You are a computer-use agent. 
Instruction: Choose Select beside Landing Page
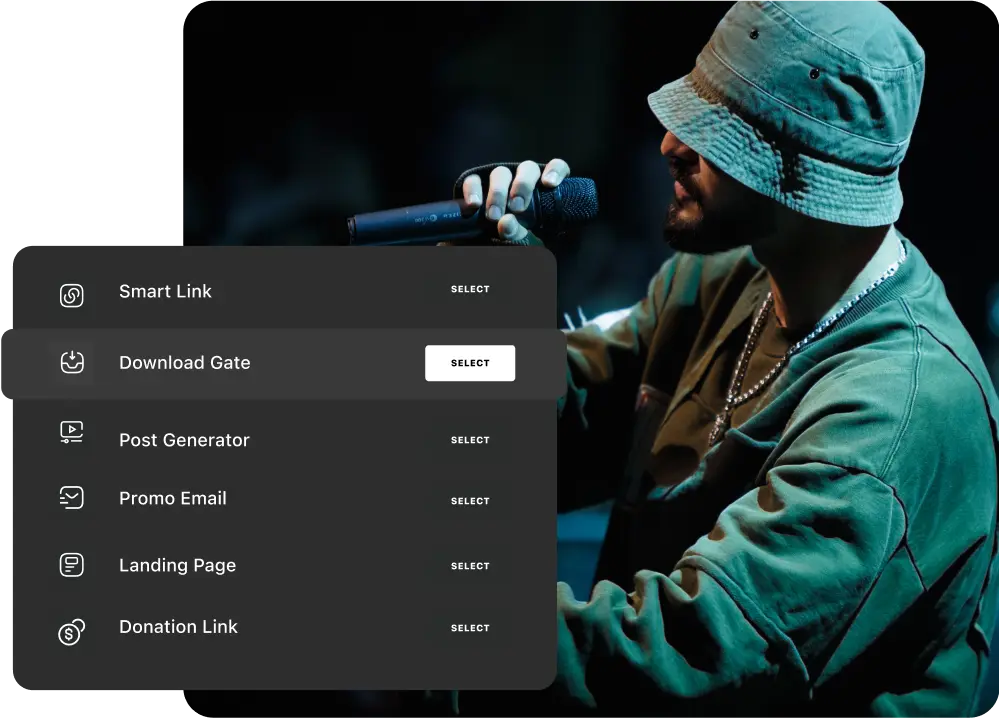pyautogui.click(x=470, y=566)
